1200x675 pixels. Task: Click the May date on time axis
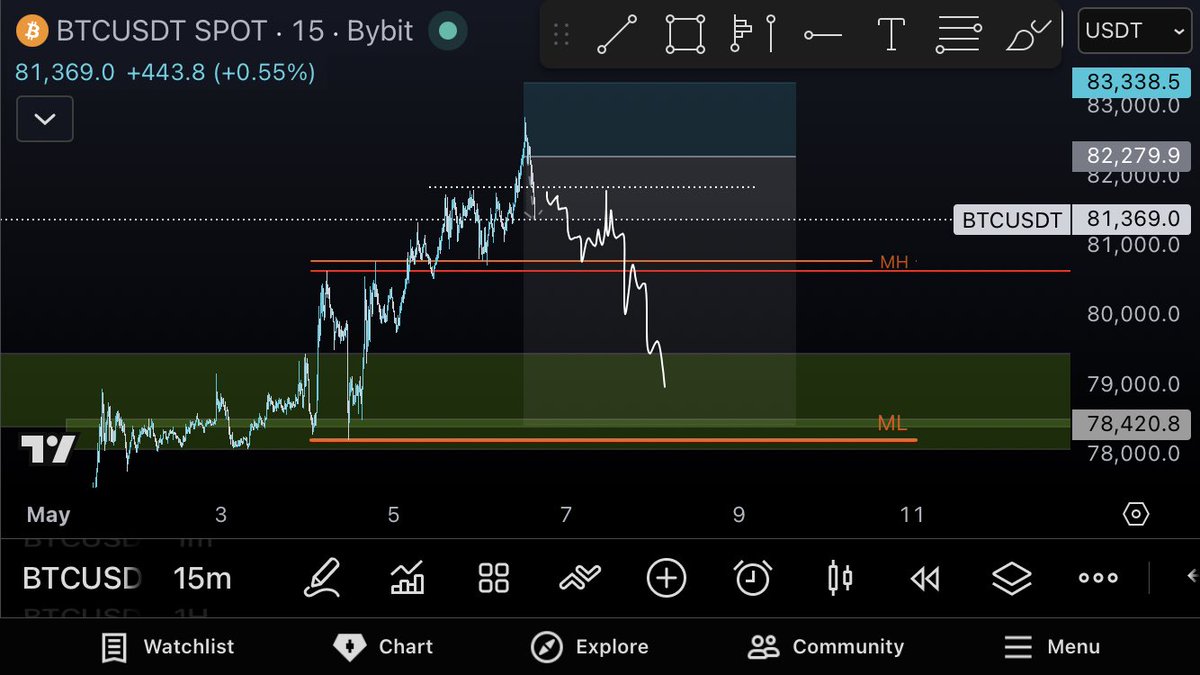coord(48,515)
